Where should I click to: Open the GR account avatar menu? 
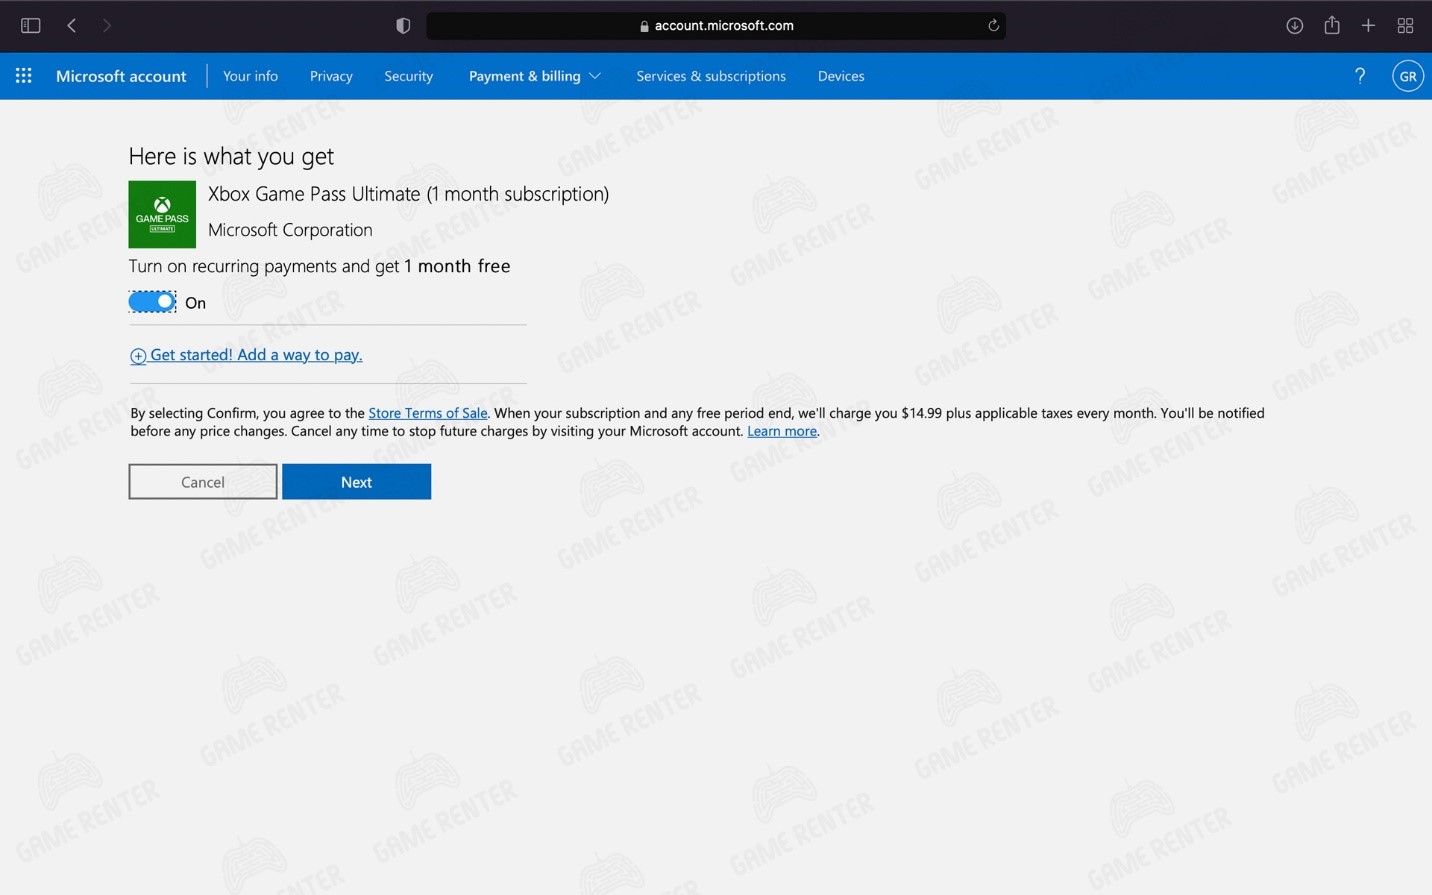point(1408,76)
